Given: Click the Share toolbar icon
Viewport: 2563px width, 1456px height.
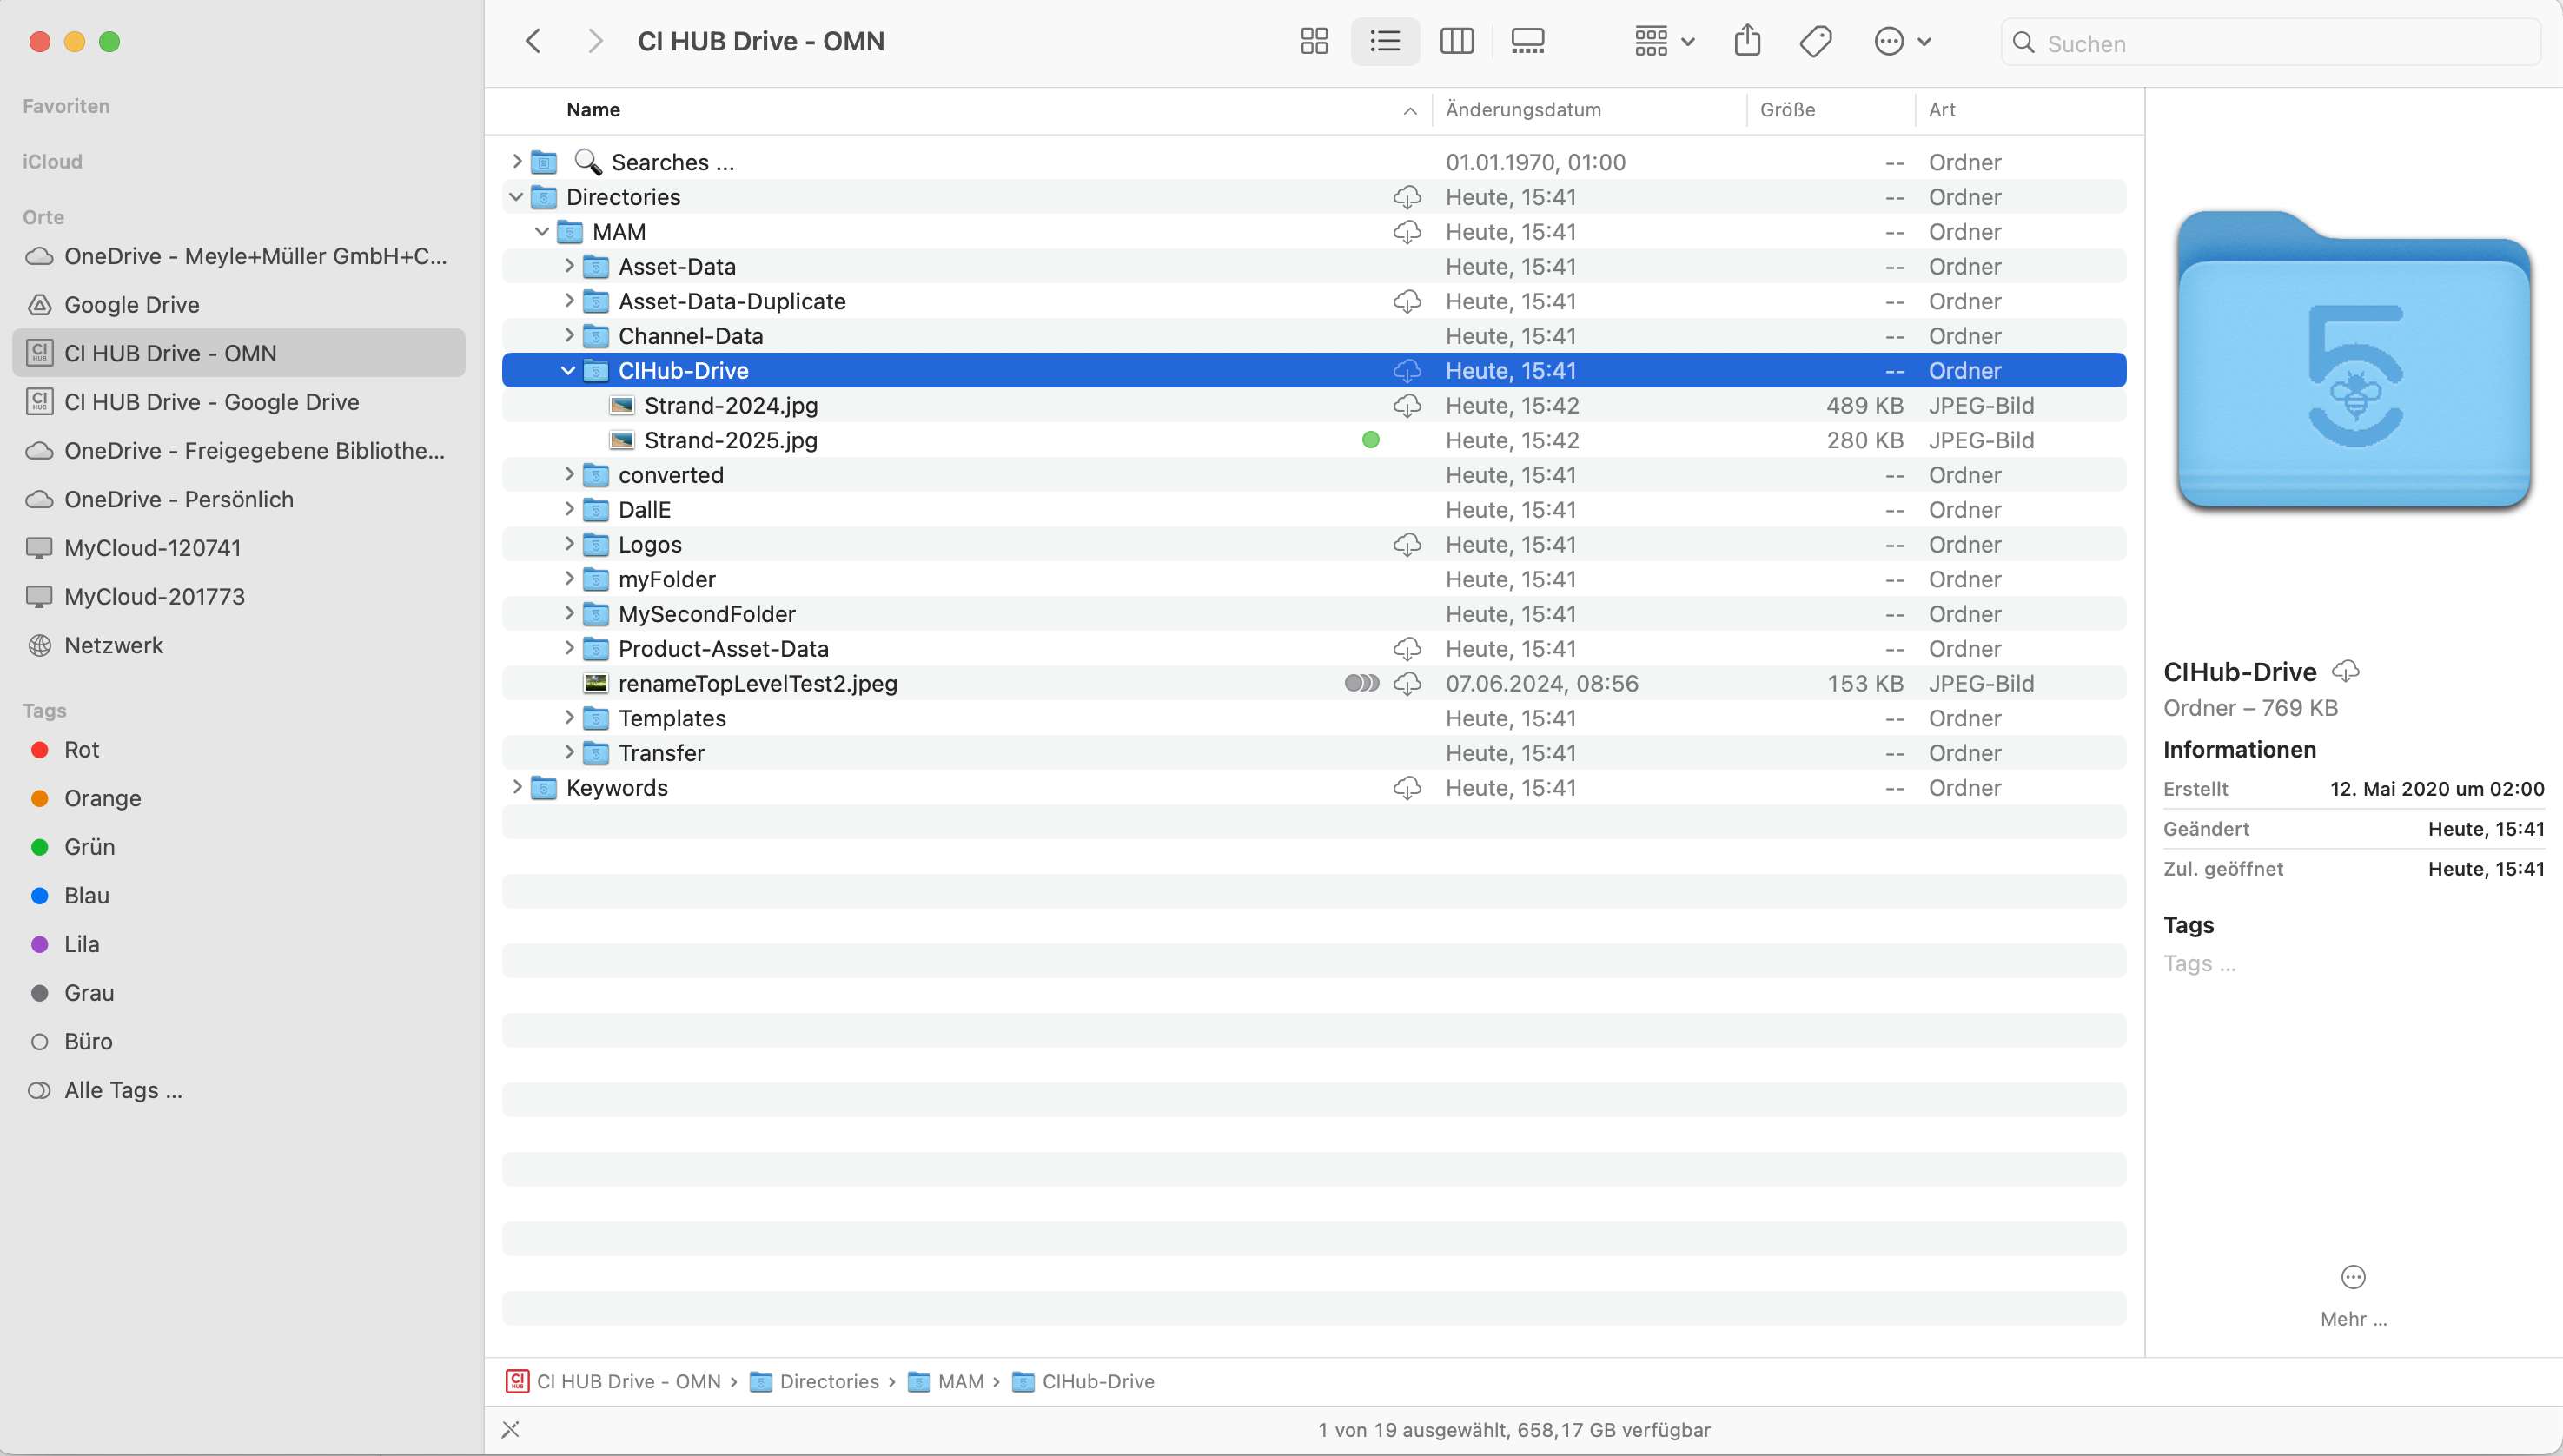Looking at the screenshot, I should [1747, 41].
